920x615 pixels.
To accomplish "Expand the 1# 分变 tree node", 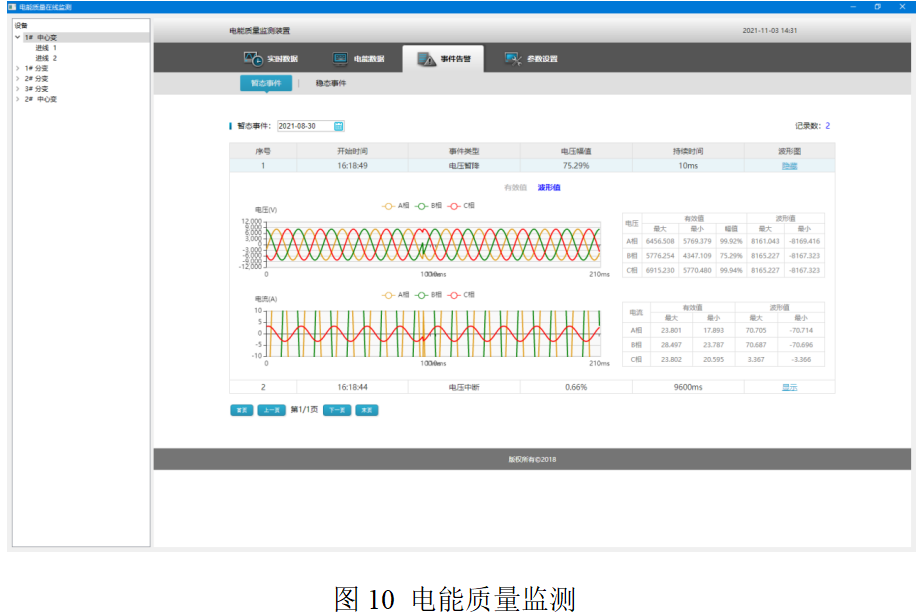I will point(18,68).
